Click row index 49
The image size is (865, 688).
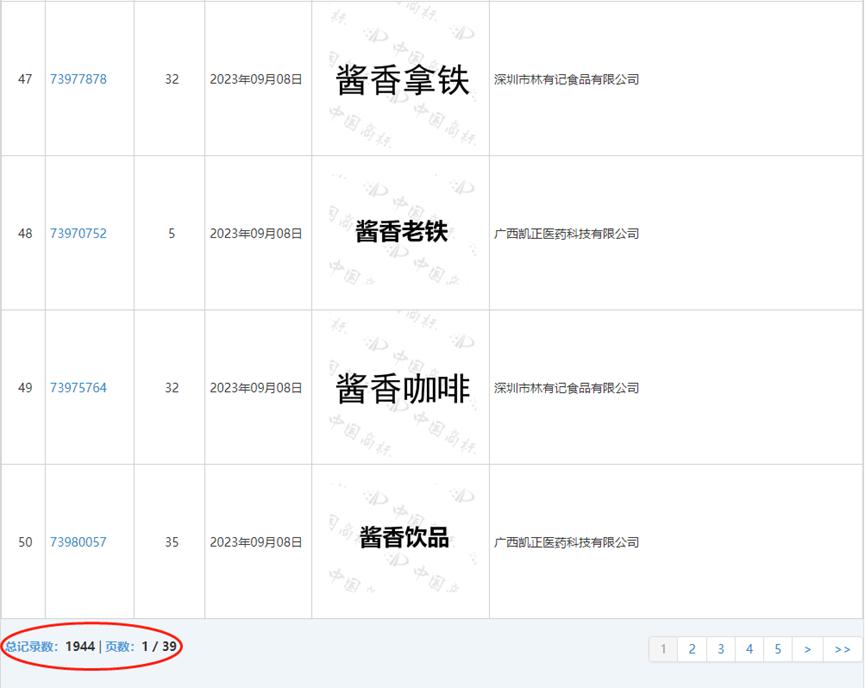25,388
